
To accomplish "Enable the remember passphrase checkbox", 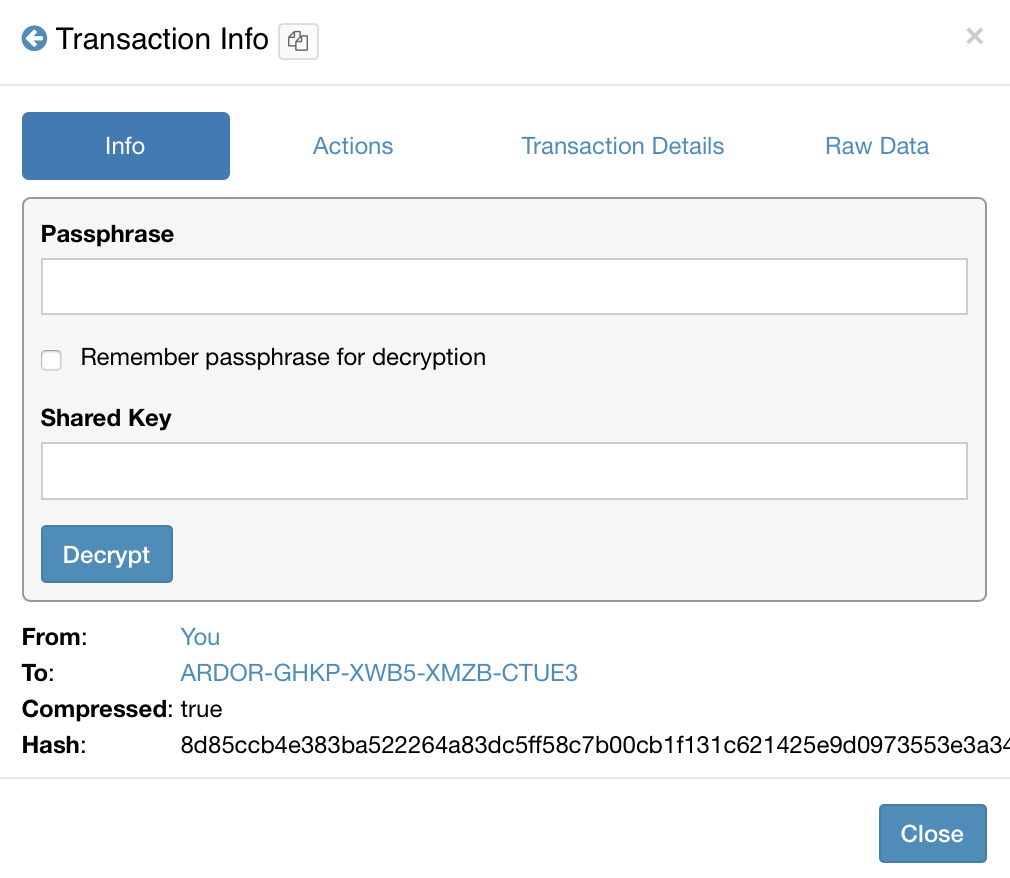I will point(51,360).
